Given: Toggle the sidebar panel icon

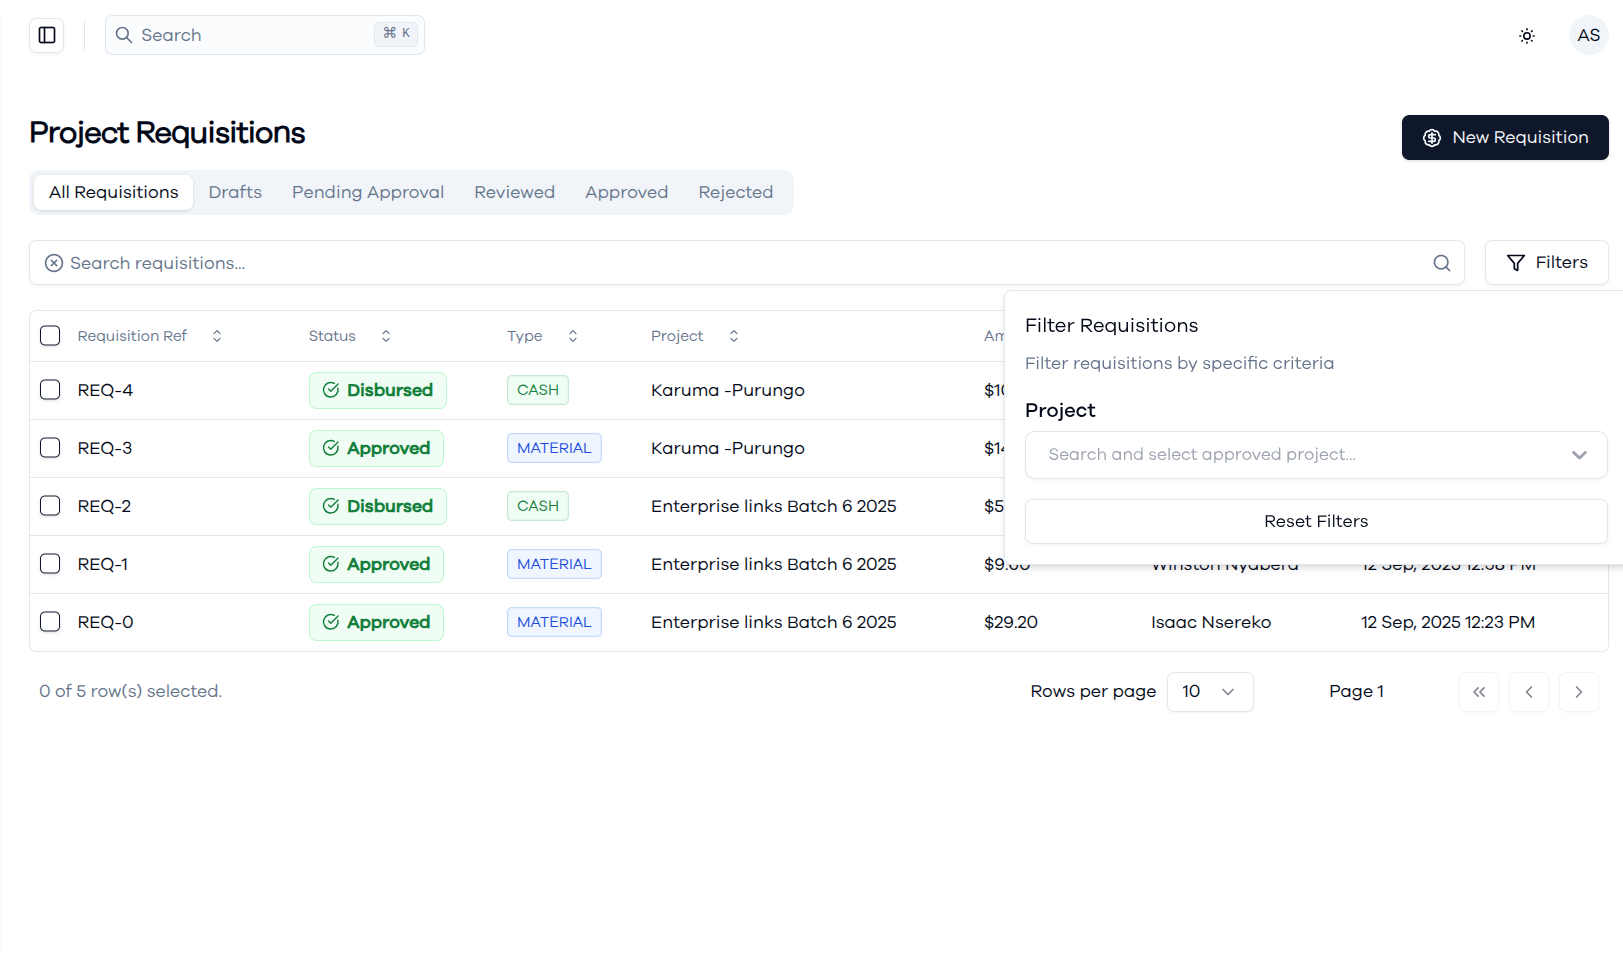Looking at the screenshot, I should pyautogui.click(x=47, y=35).
